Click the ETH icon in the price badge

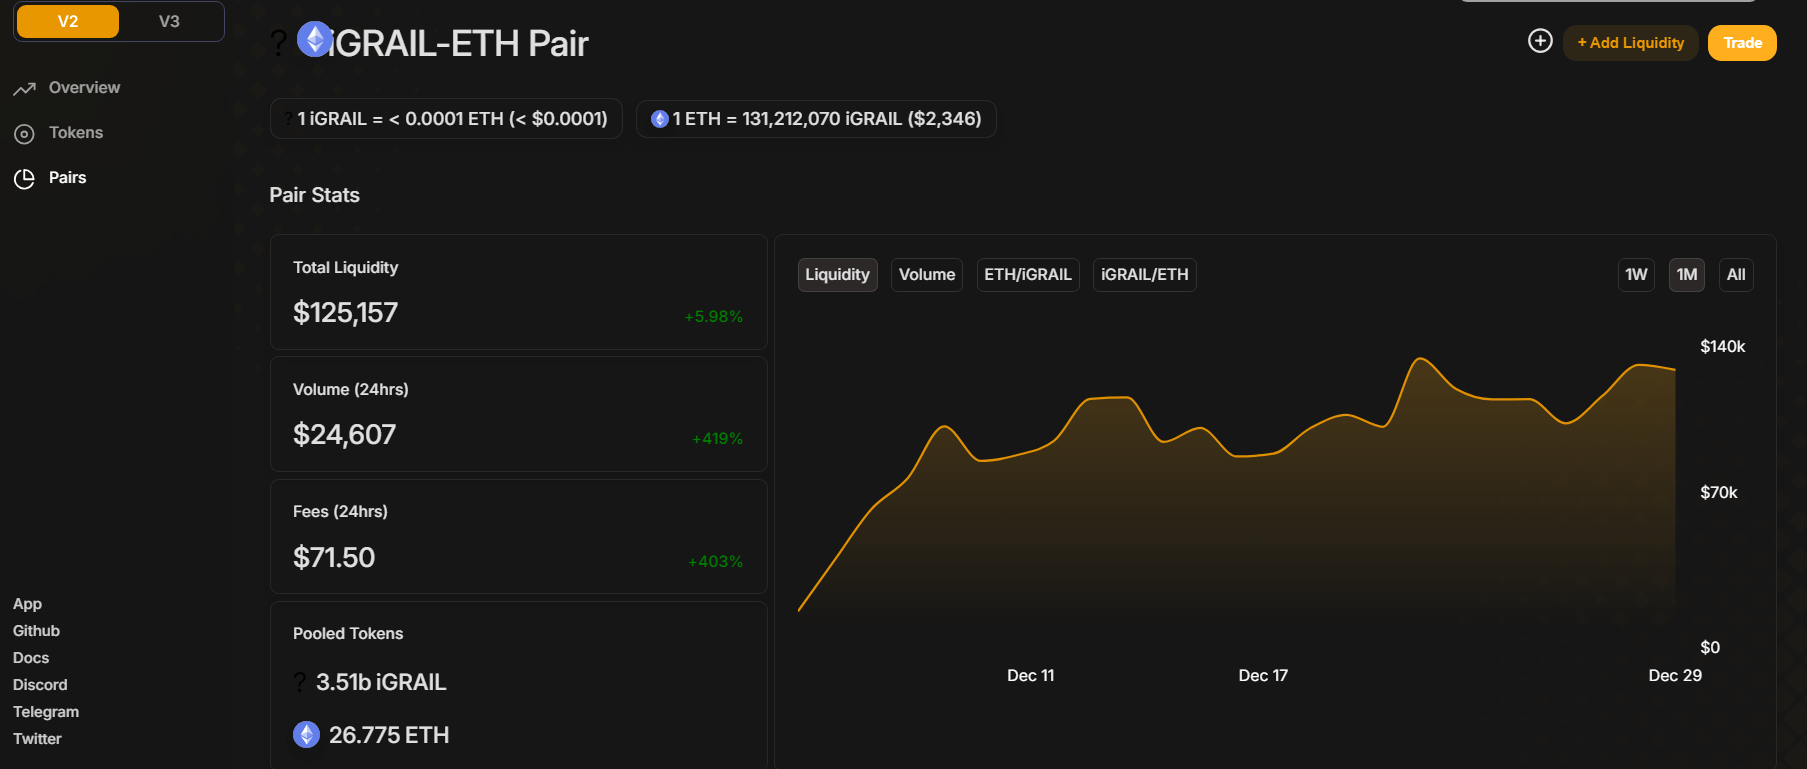pyautogui.click(x=660, y=119)
